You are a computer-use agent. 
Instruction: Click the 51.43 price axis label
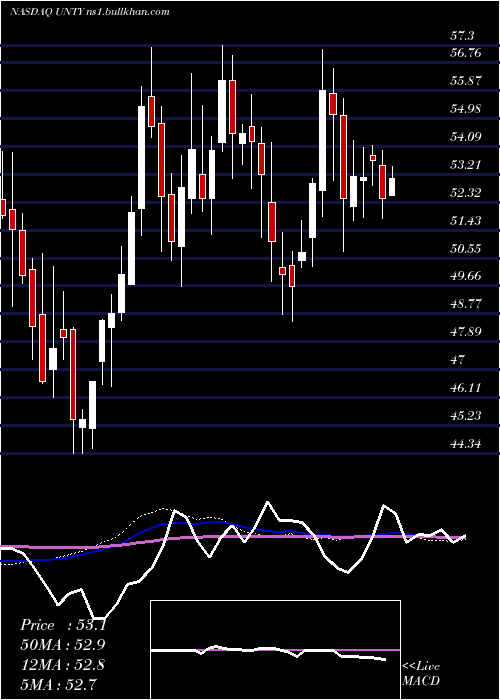coord(467,220)
